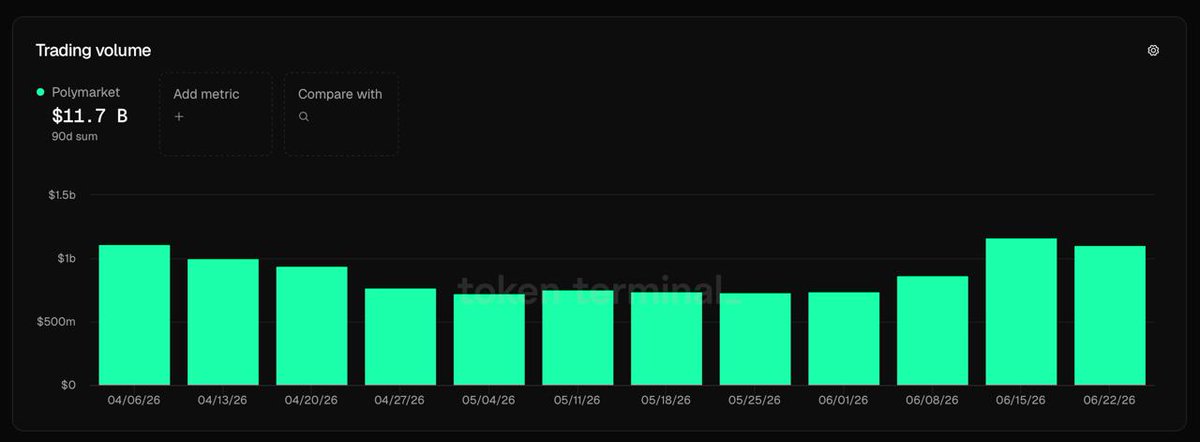This screenshot has width=1200, height=442.
Task: Click the 04/06/26 date label
Action: coord(134,400)
